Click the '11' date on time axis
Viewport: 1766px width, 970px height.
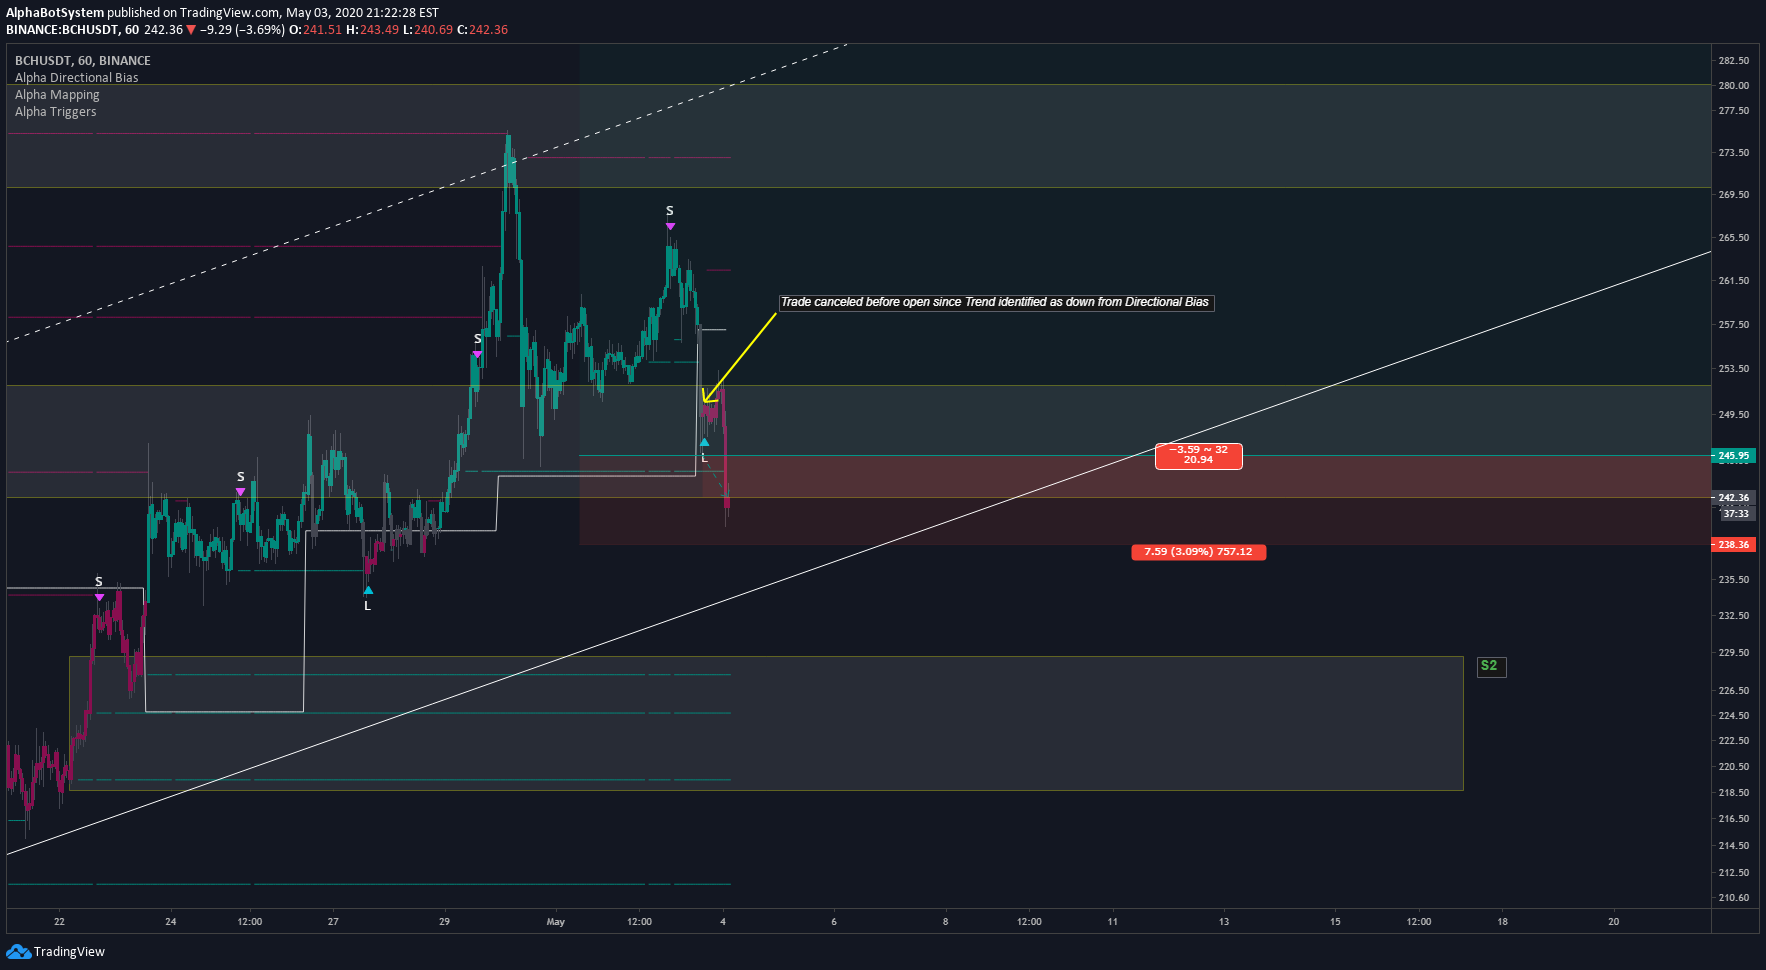pyautogui.click(x=1112, y=922)
